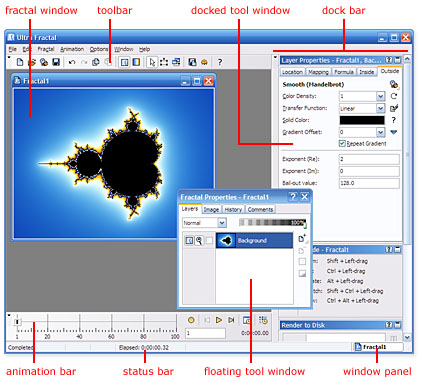Toggle the Background layer's empty checkbox
422x381 pixels.
209,241
